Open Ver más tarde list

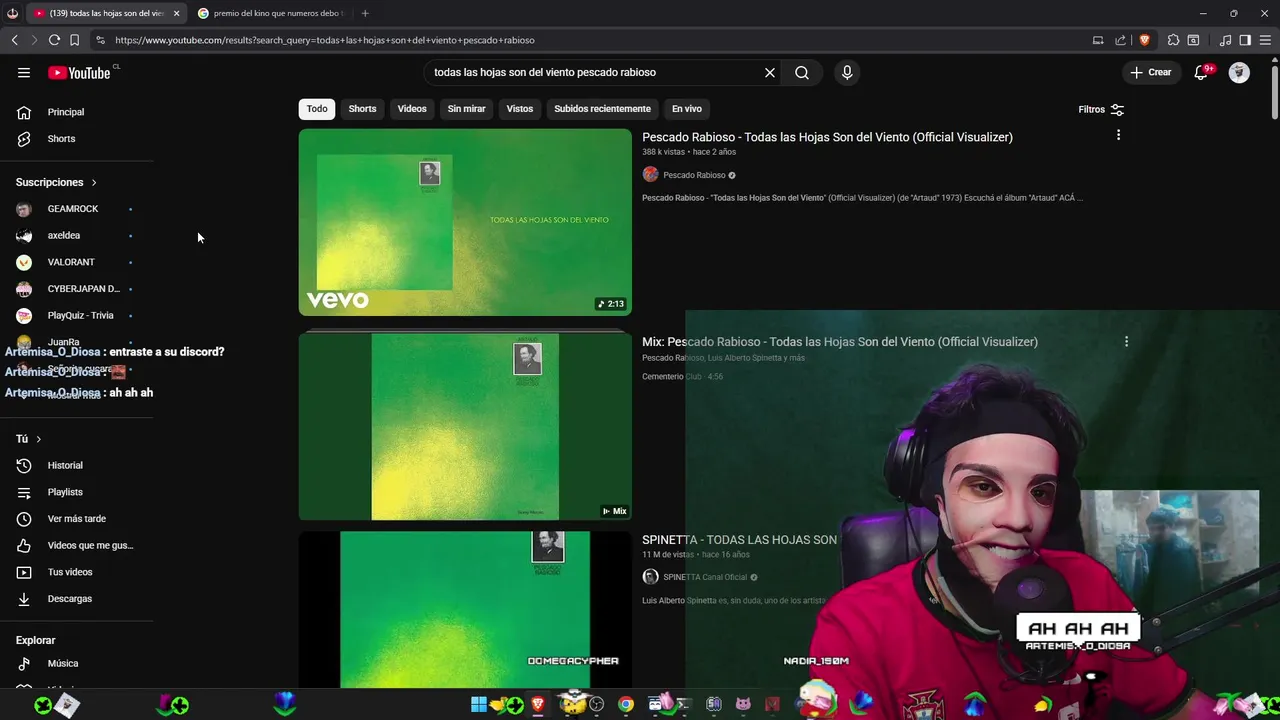(x=76, y=519)
